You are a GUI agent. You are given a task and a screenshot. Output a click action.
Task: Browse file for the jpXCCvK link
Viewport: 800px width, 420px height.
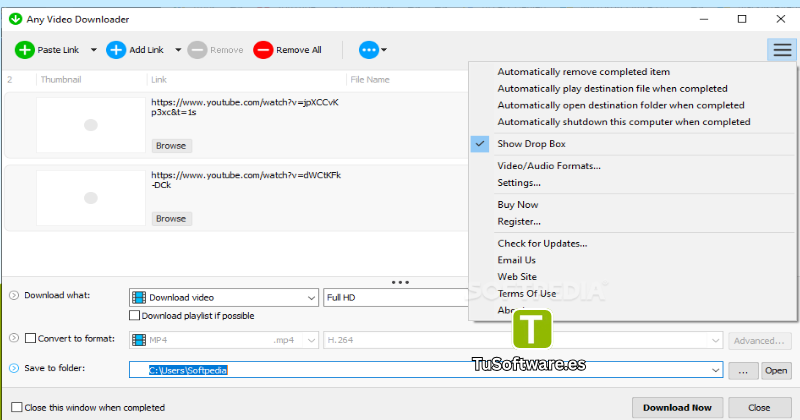pyautogui.click(x=171, y=145)
